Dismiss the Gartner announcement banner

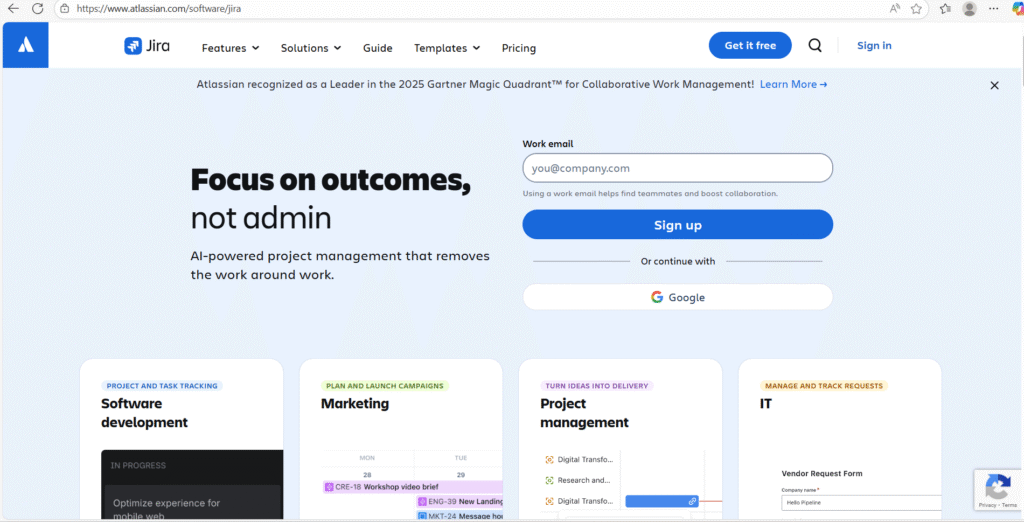(x=995, y=85)
